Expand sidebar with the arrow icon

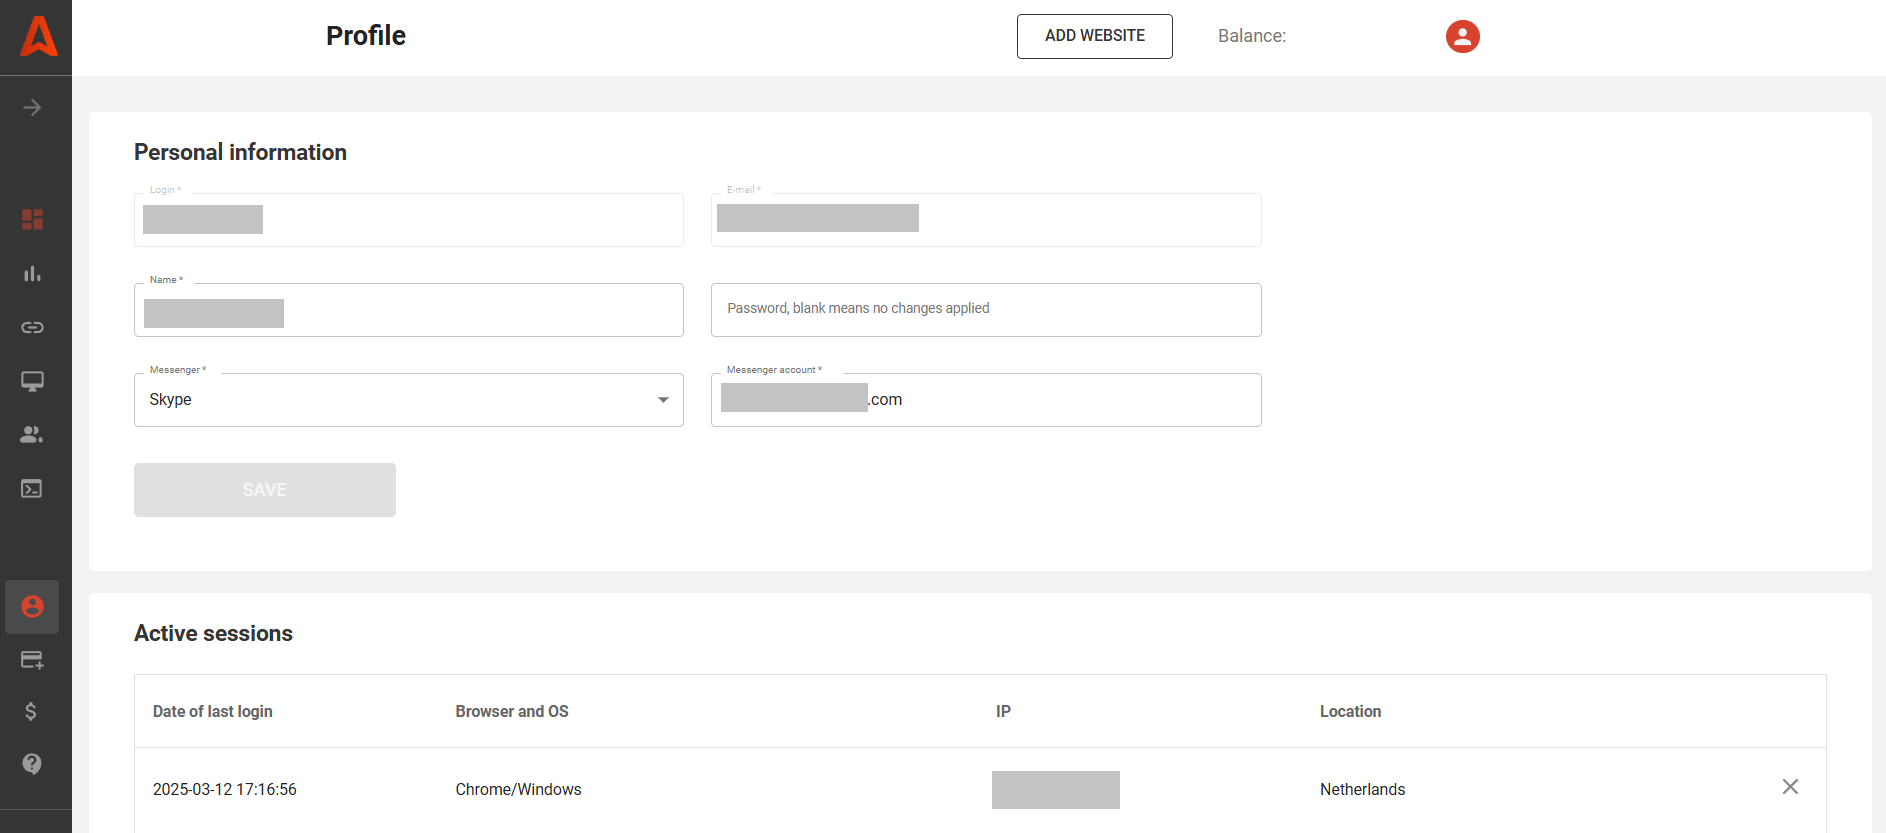32,108
